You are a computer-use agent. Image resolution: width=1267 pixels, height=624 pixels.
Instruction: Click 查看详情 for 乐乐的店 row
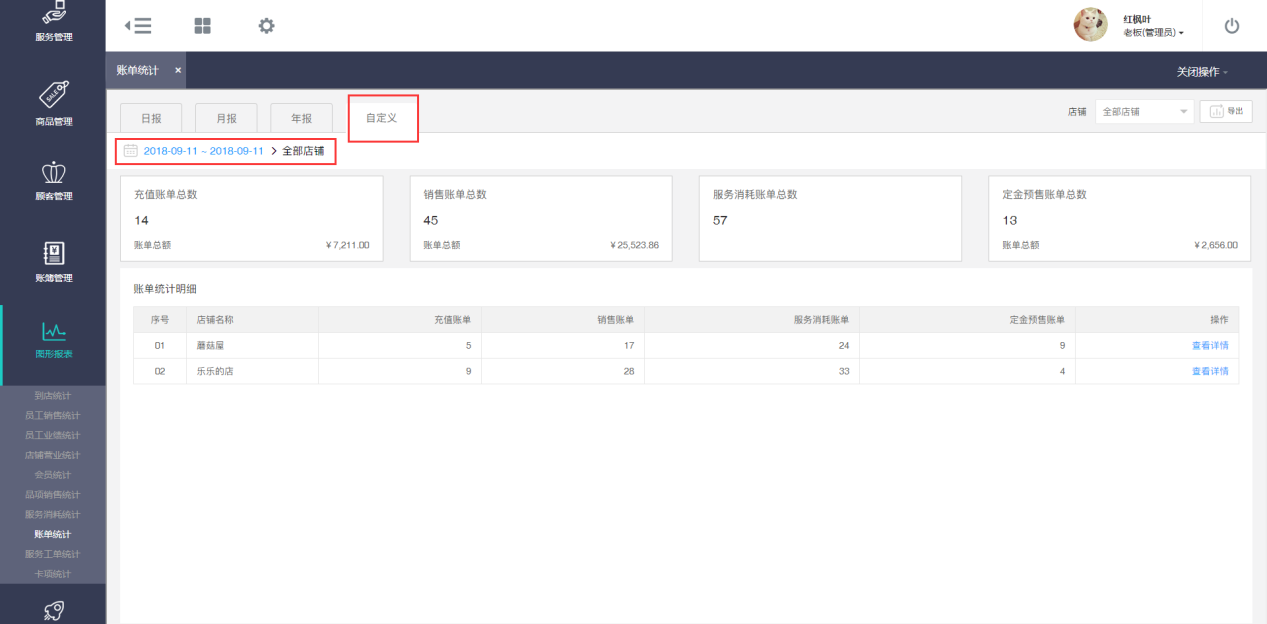1209,371
